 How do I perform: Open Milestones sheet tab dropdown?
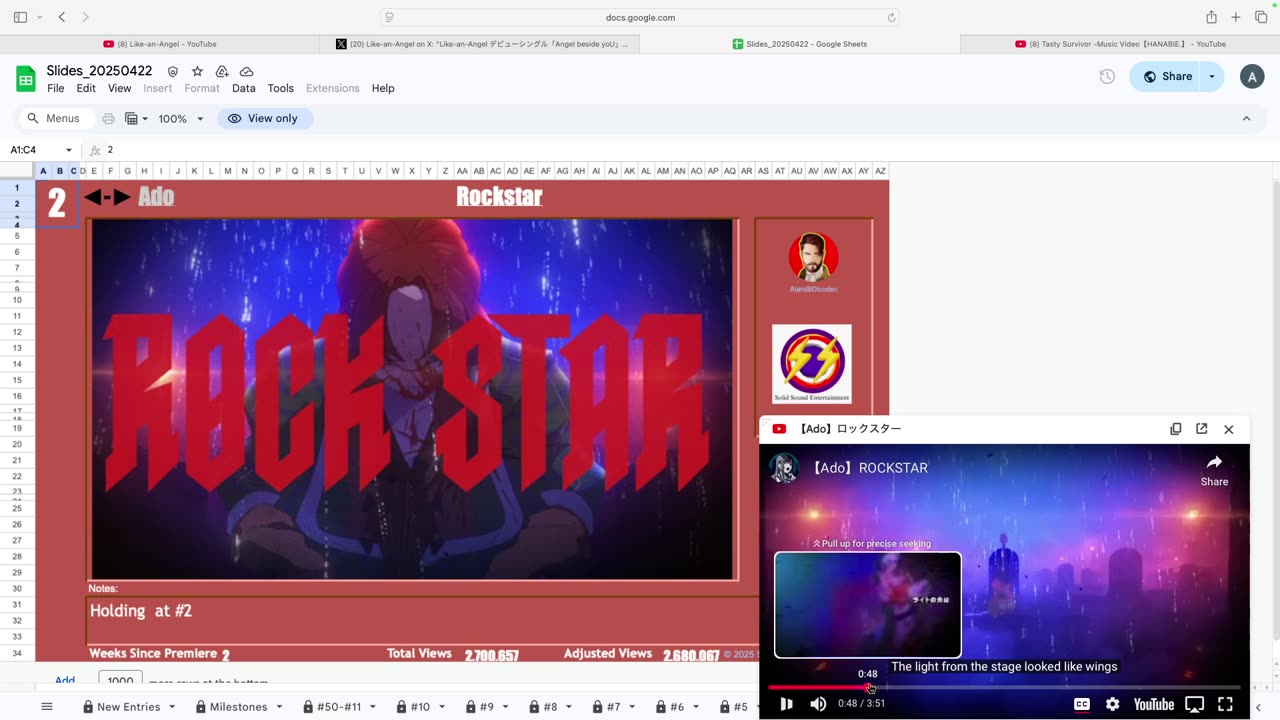pos(279,706)
